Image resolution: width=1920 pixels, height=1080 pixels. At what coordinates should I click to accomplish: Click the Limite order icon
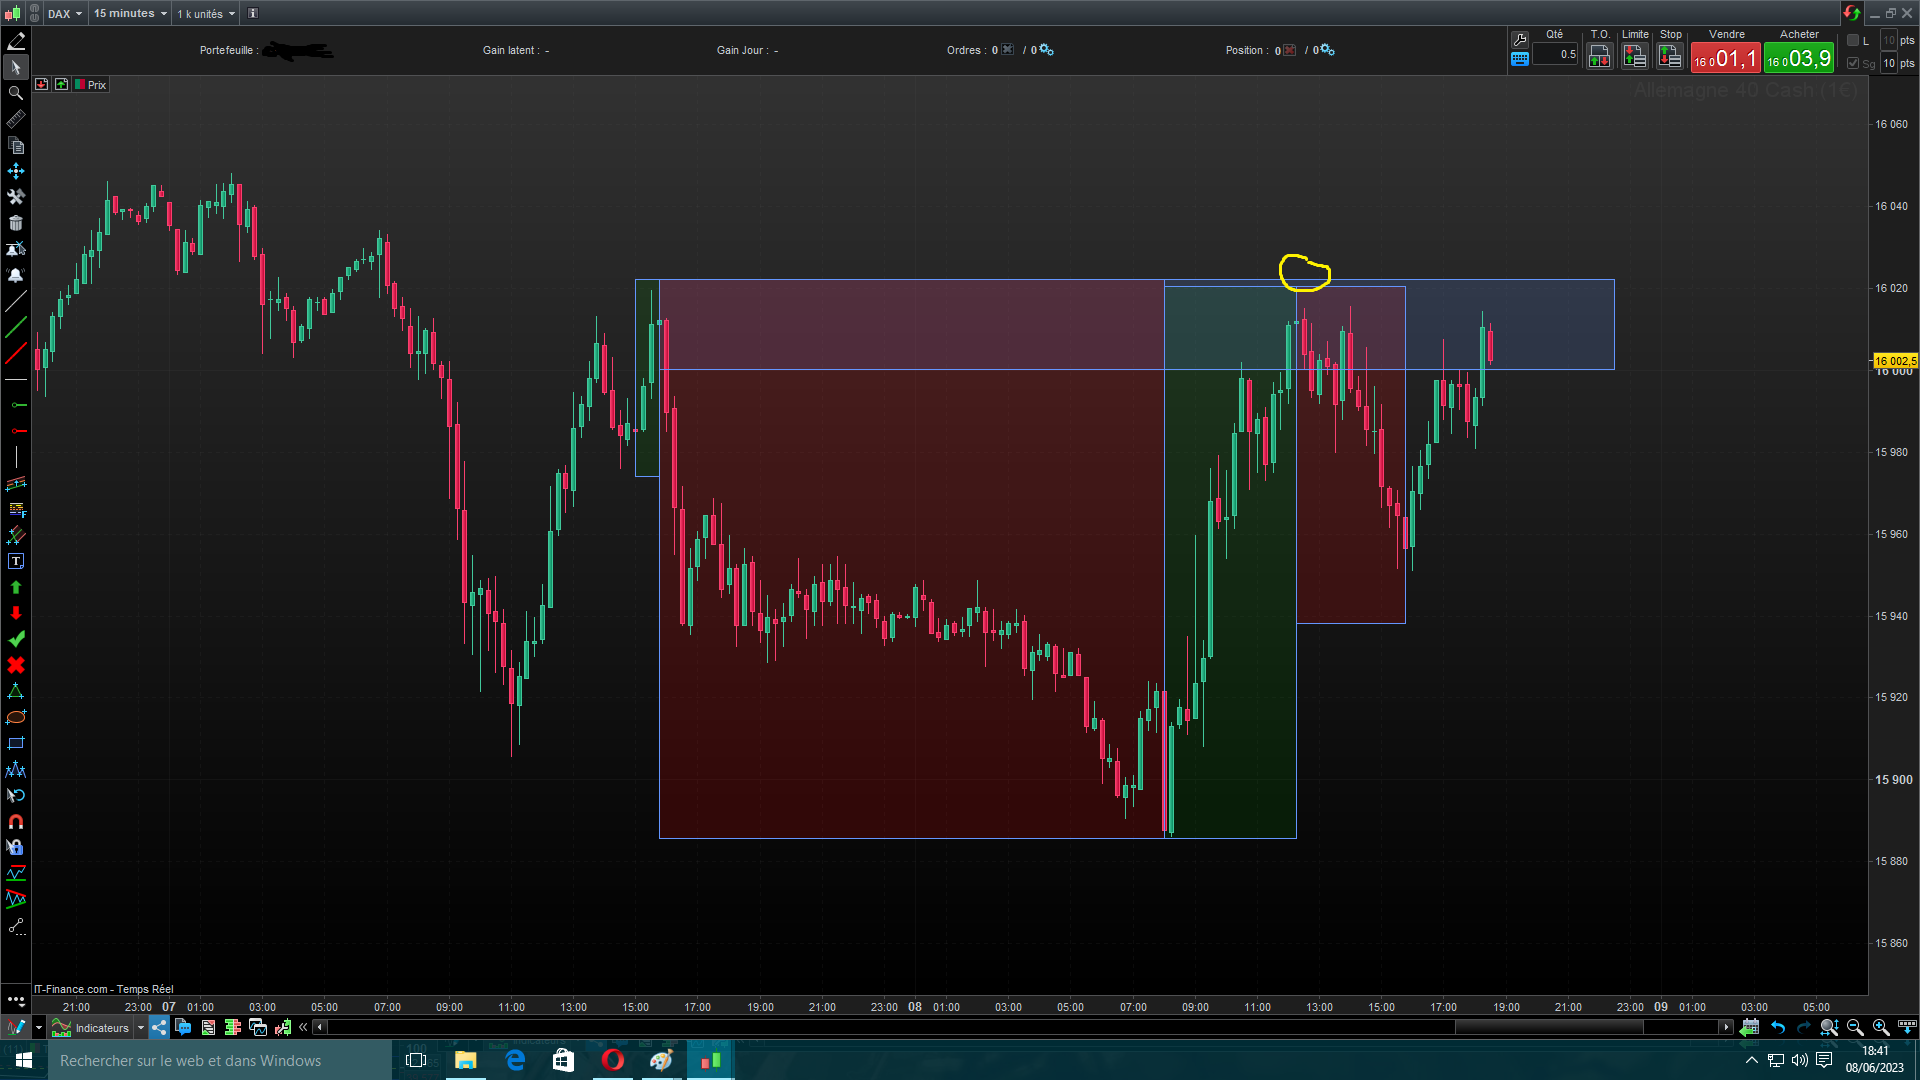[1634, 57]
